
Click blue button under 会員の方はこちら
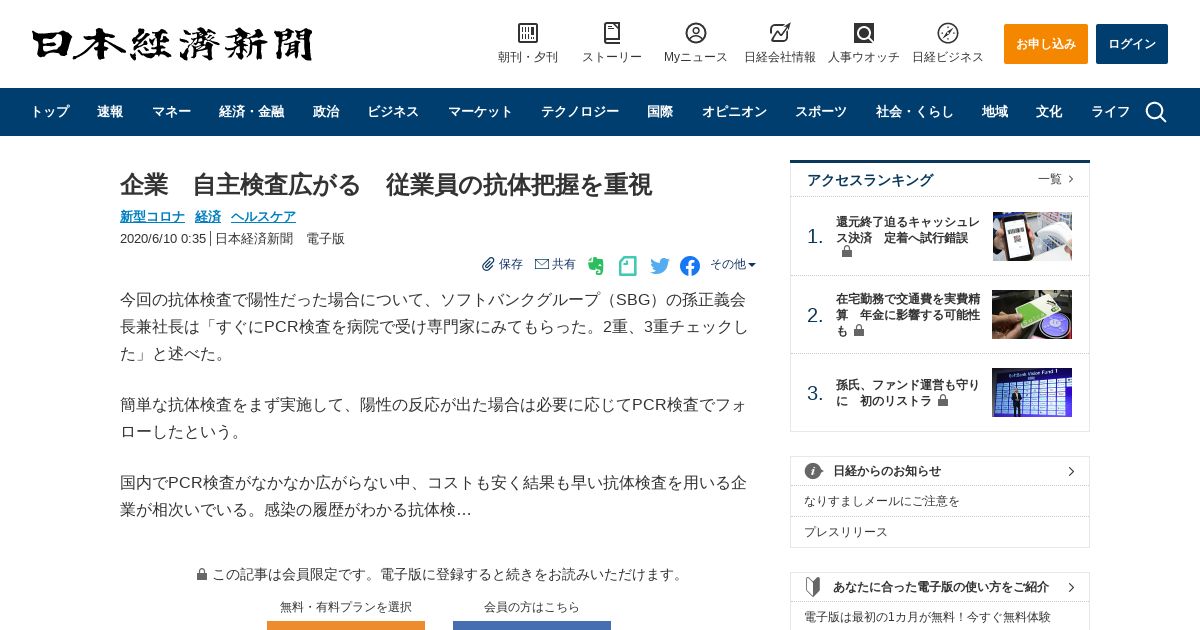(x=532, y=625)
